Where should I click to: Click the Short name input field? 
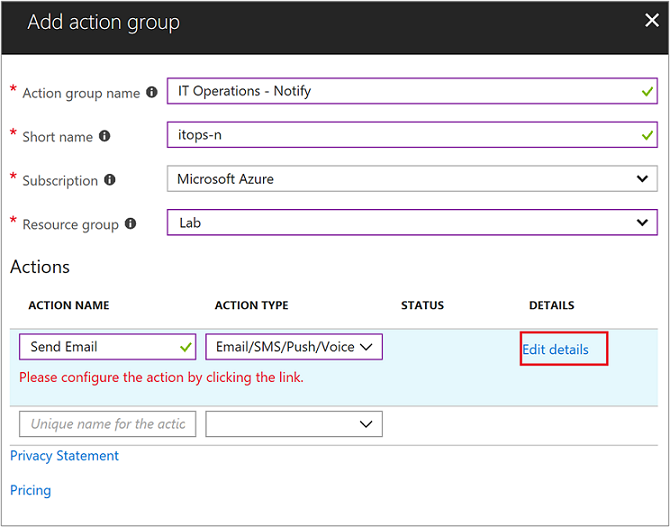pos(400,135)
